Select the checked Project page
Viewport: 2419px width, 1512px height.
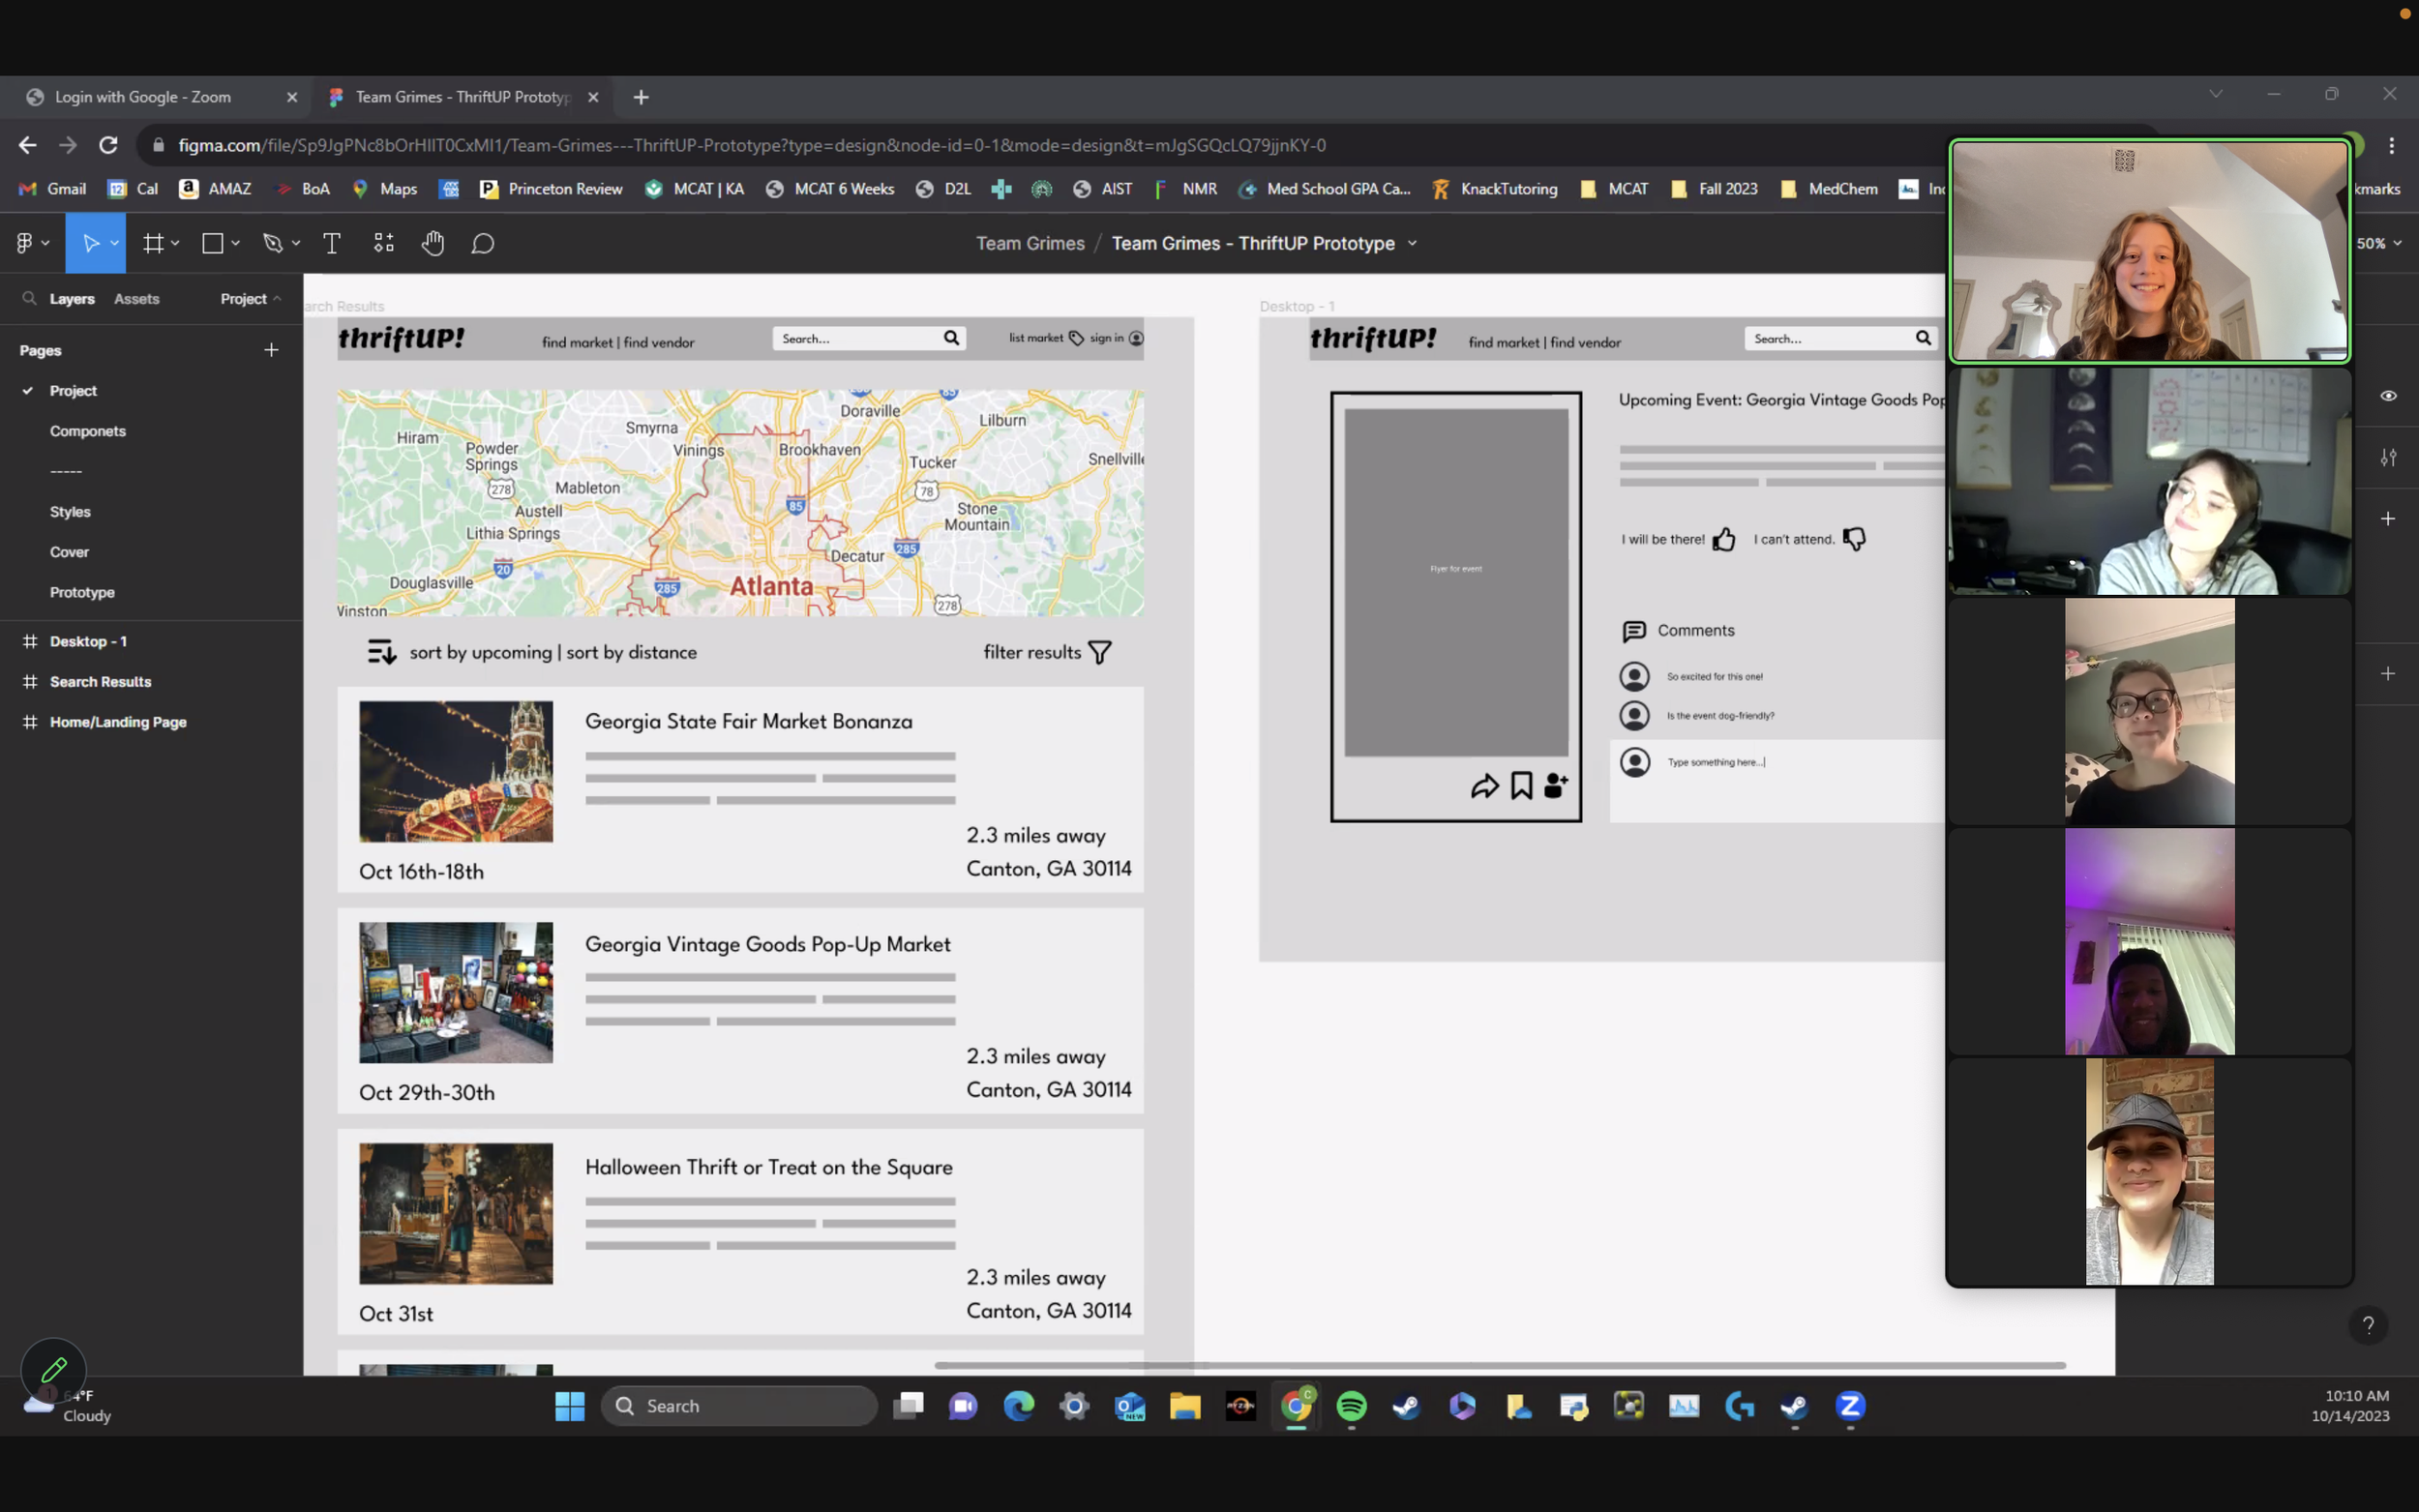[x=73, y=391]
